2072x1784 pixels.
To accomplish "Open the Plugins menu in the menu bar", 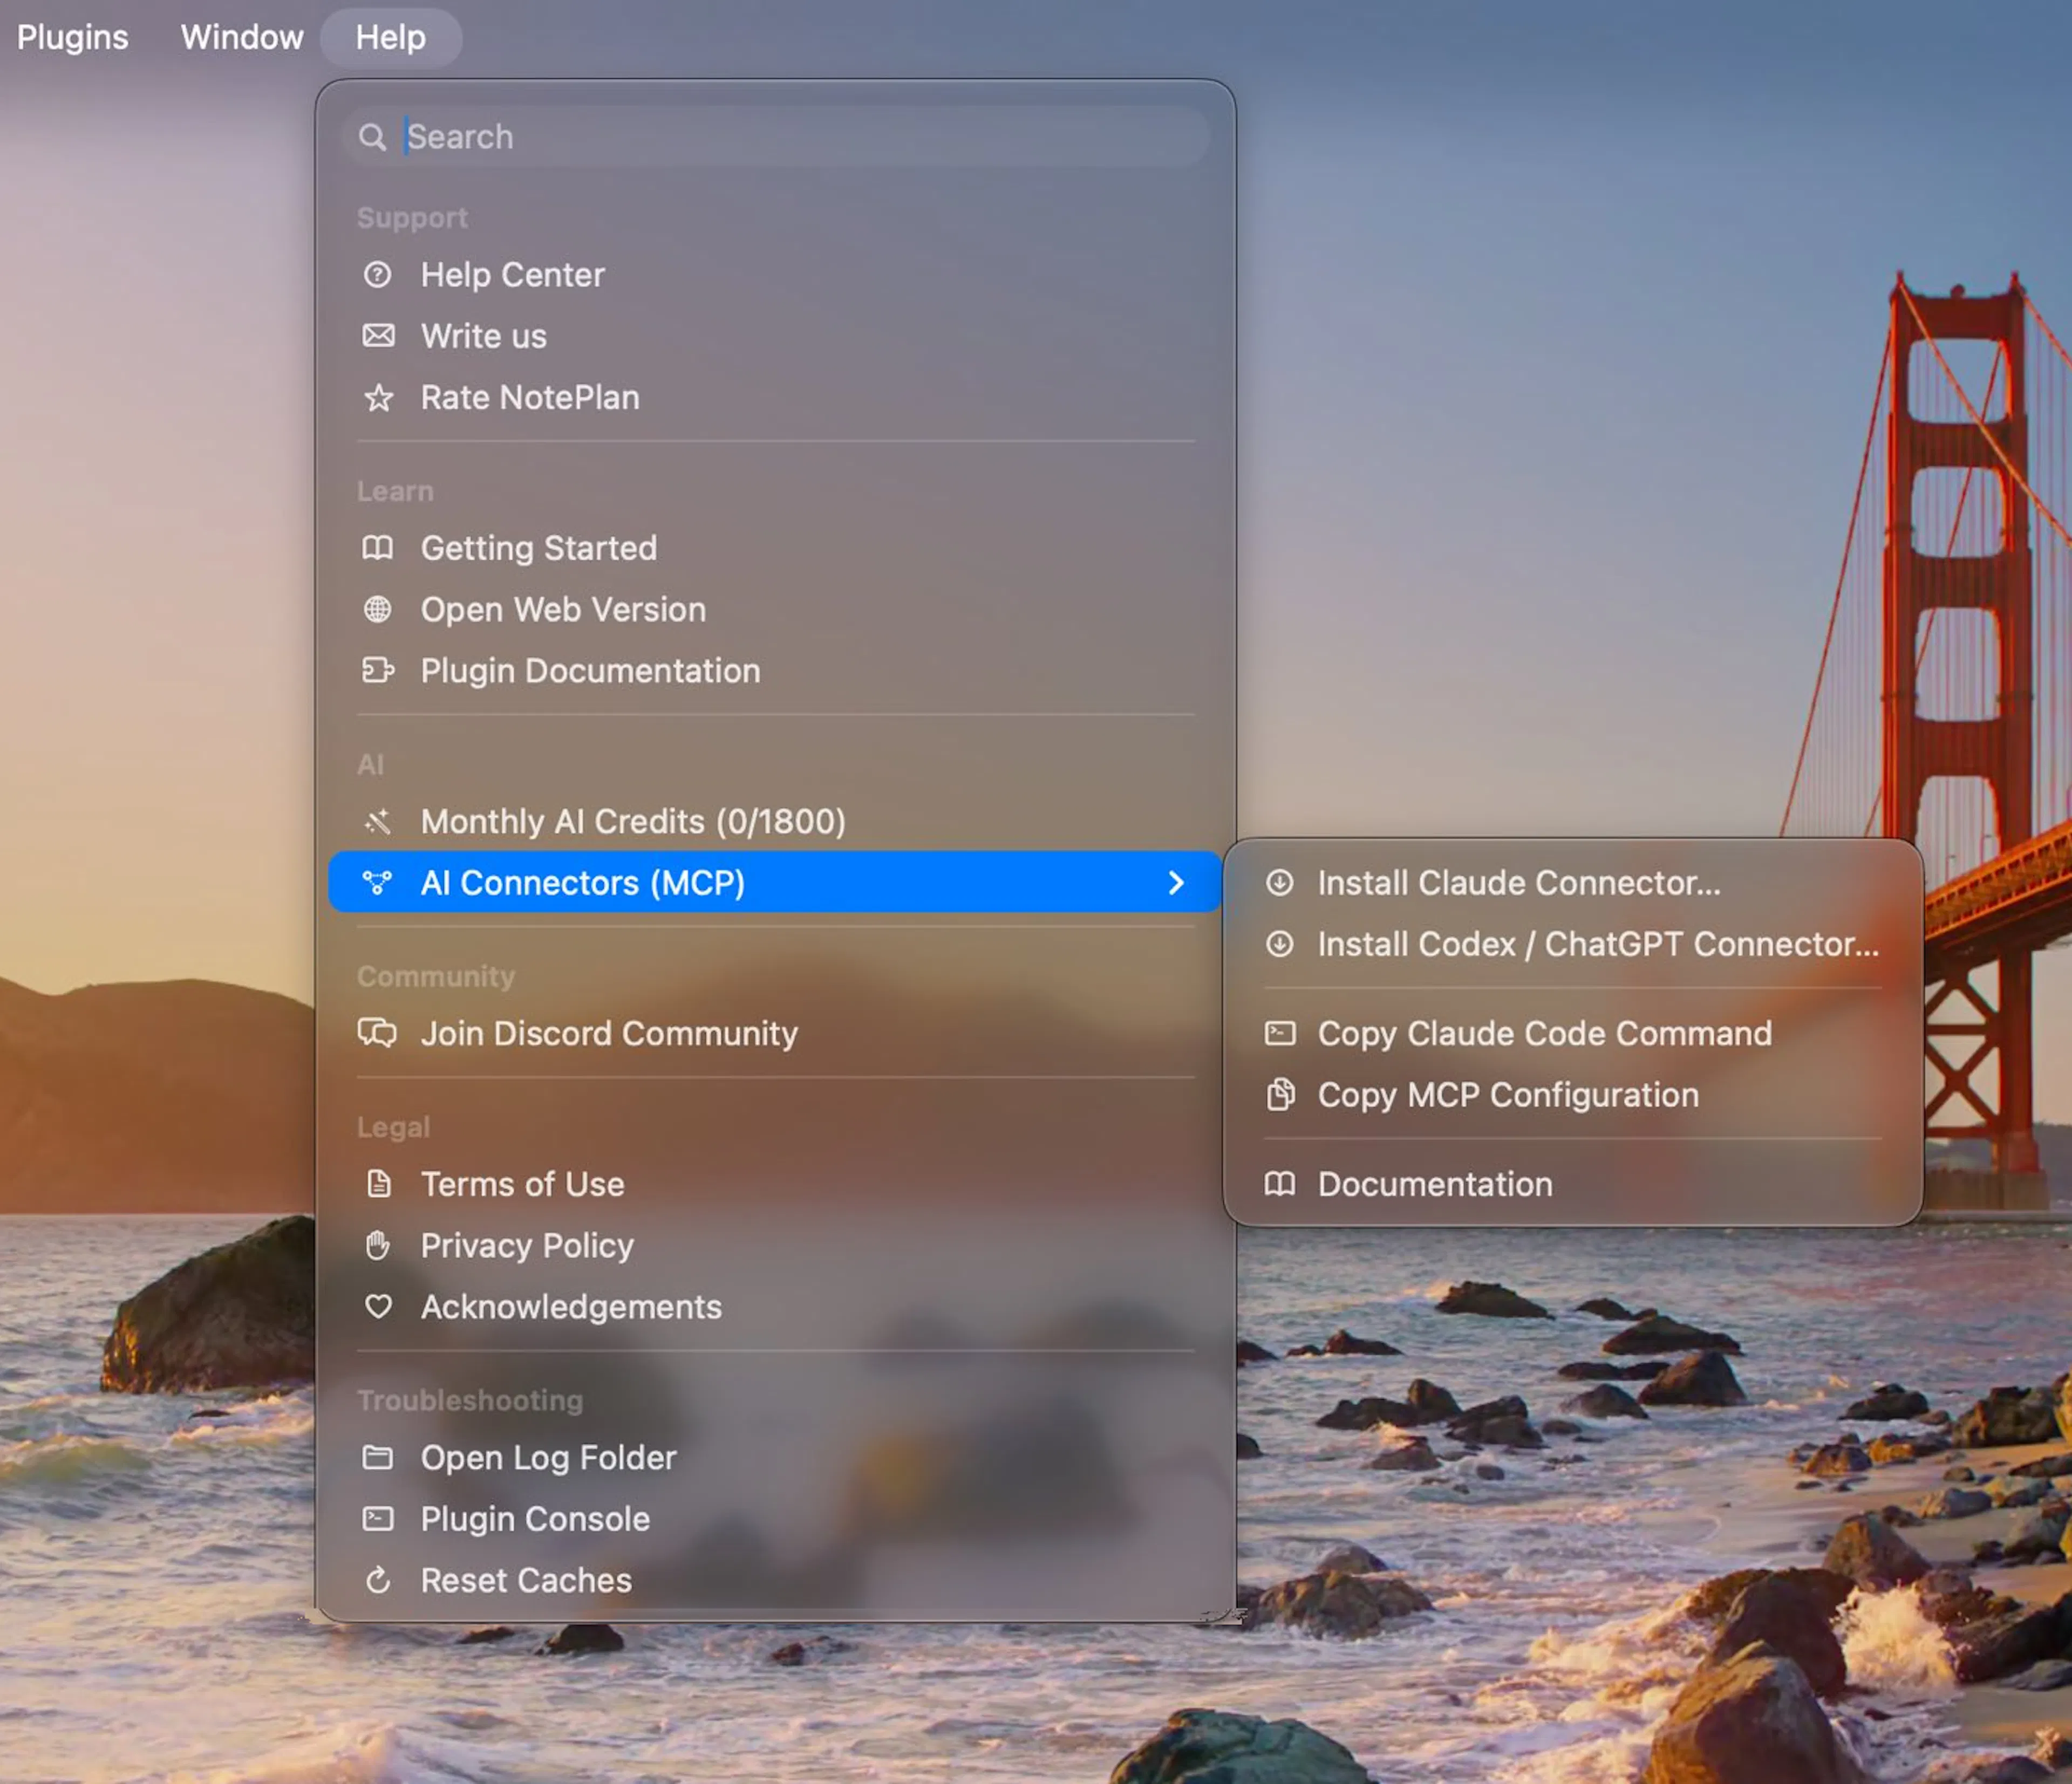I will [x=73, y=37].
